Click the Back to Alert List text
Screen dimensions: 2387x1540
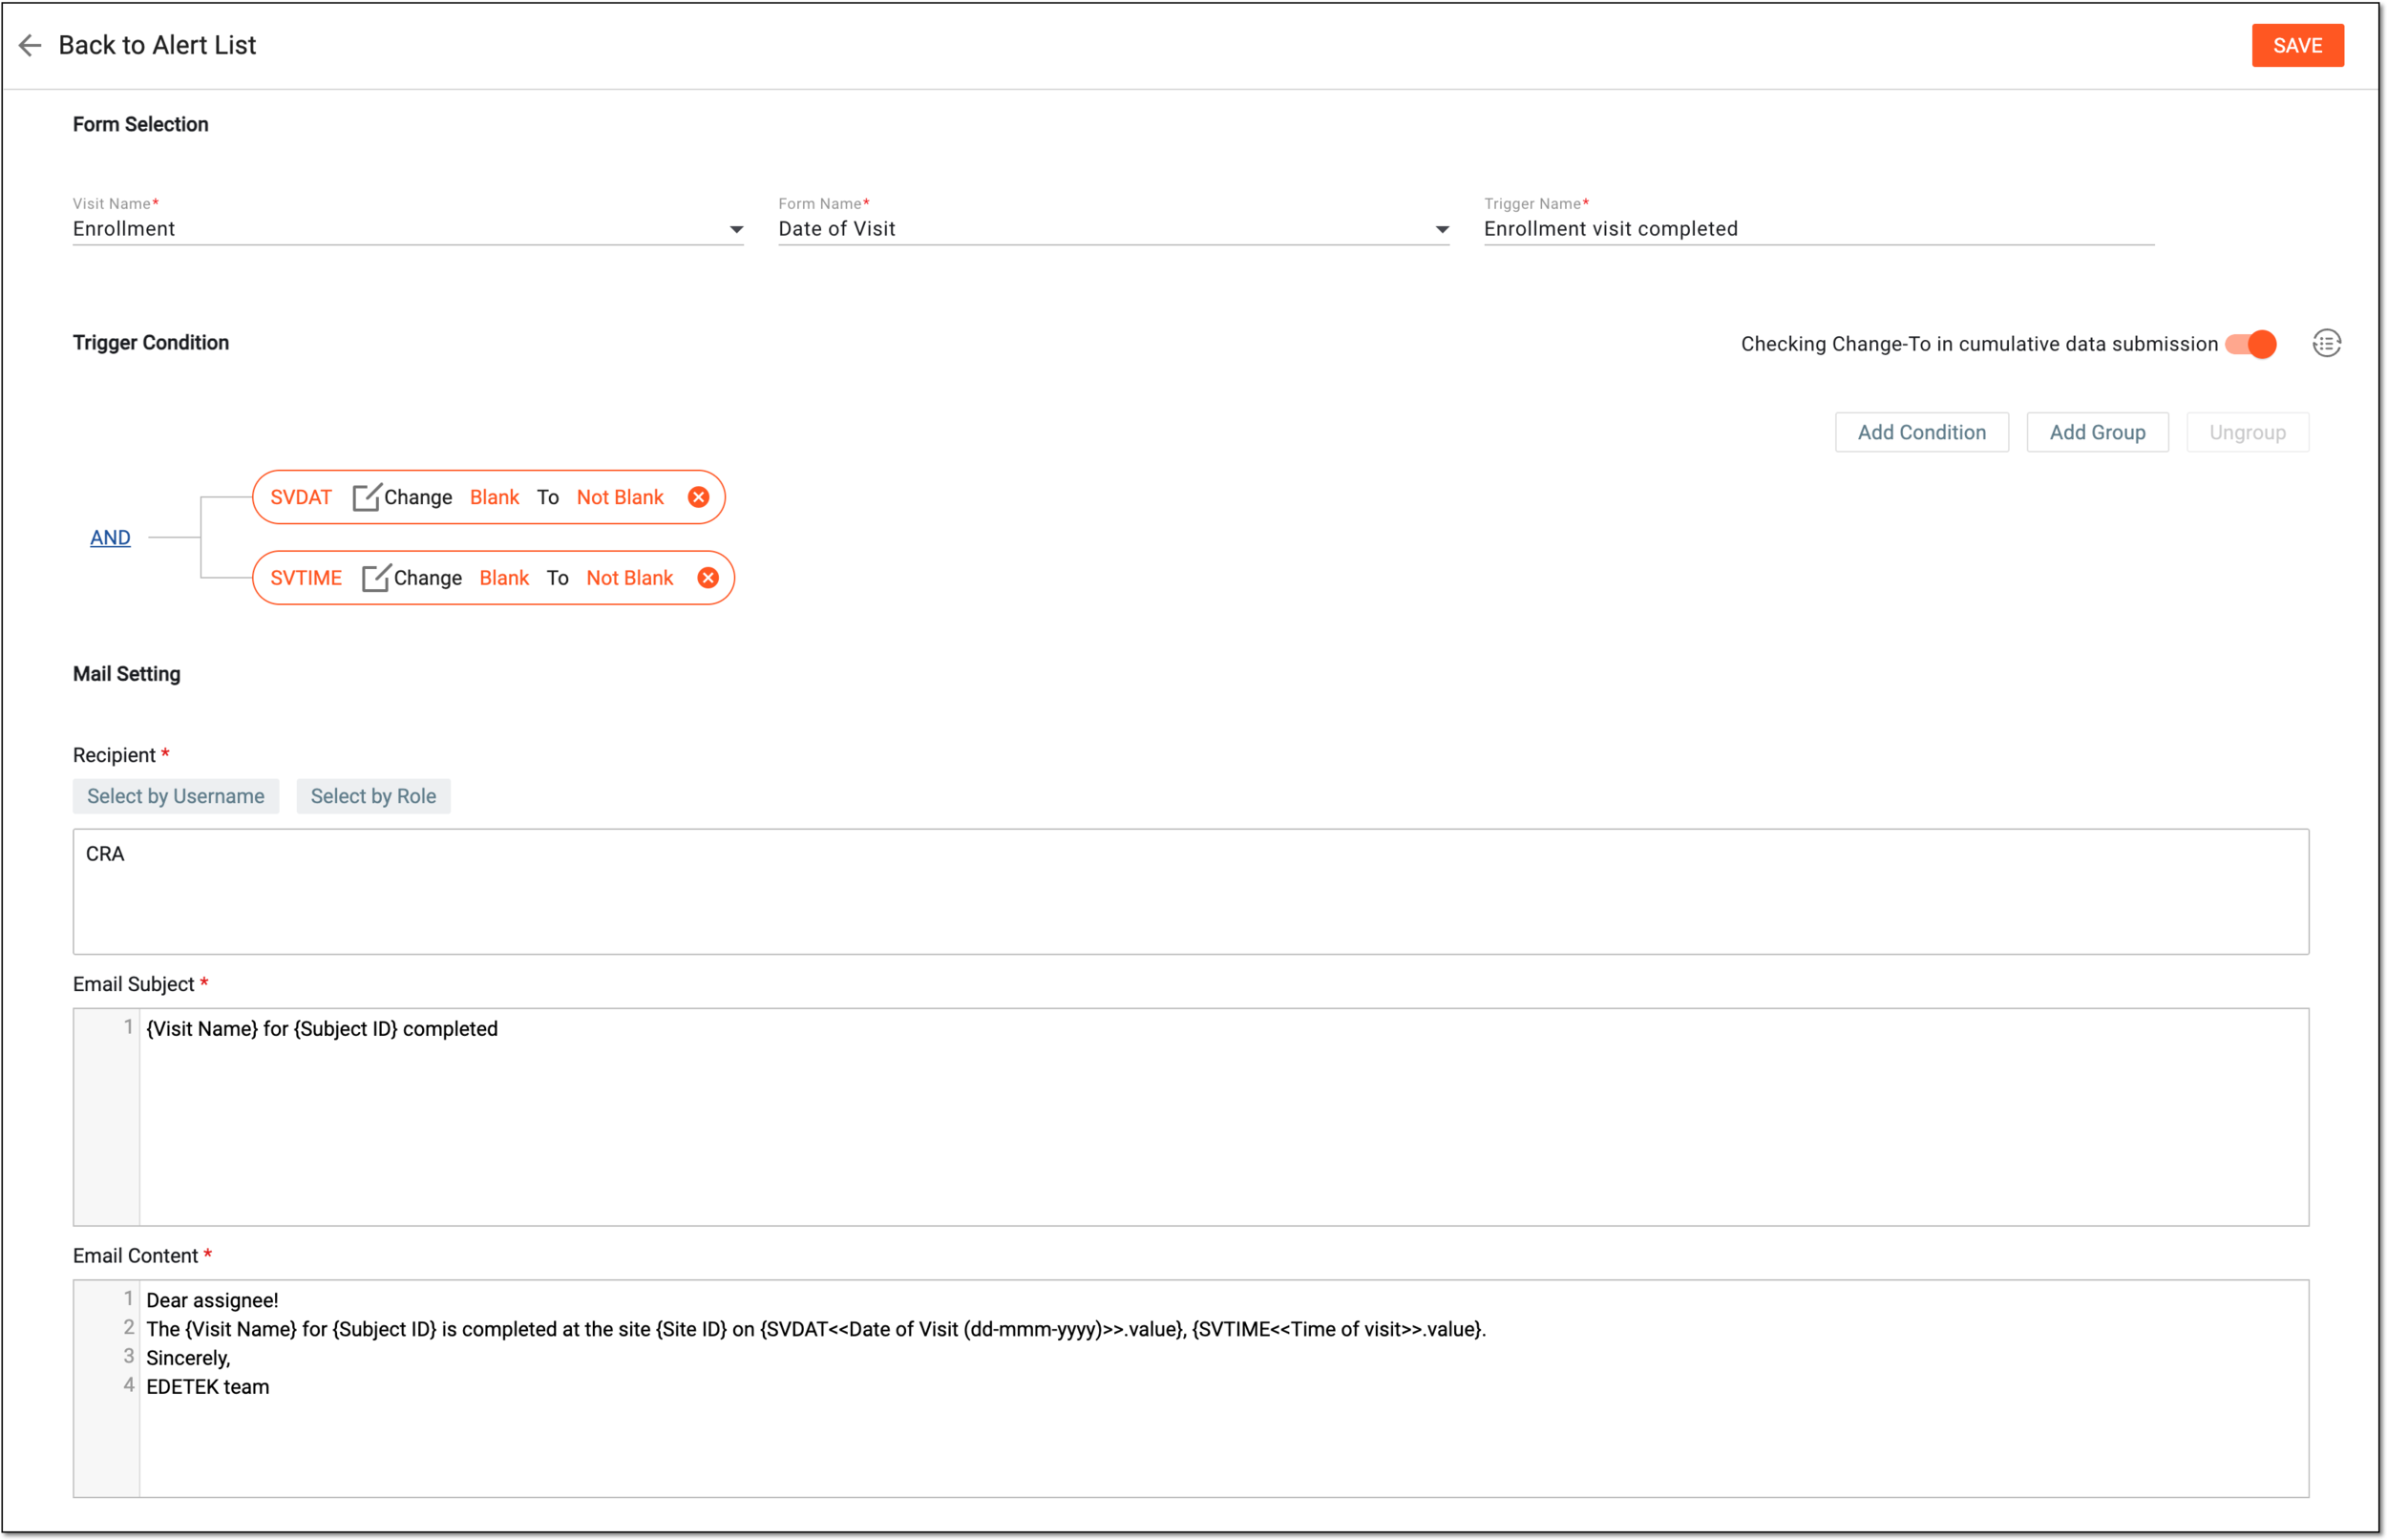(157, 45)
